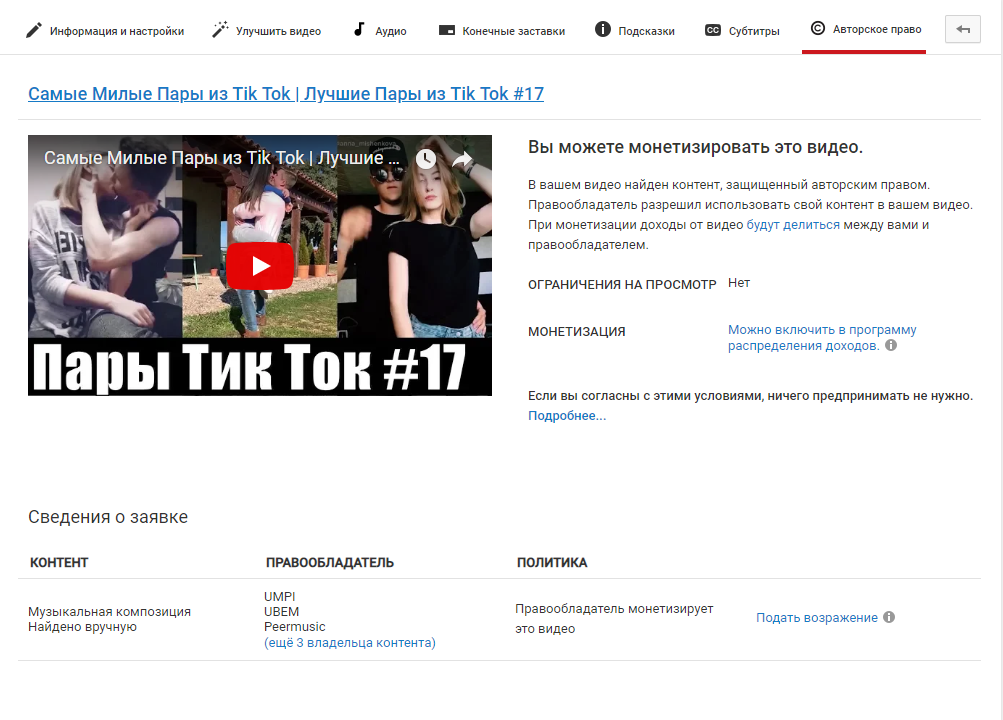The width and height of the screenshot is (1003, 720).
Task: Click the UMPI rights holder text
Action: point(280,597)
